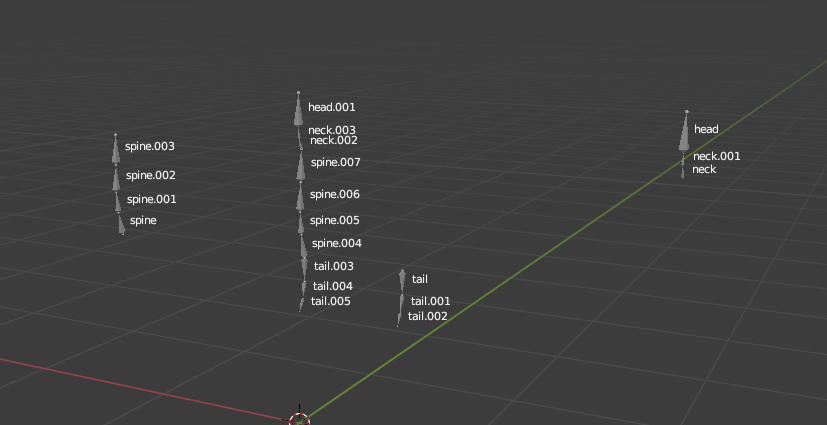Click the bone labeled tail
The image size is (827, 425).
click(x=402, y=282)
